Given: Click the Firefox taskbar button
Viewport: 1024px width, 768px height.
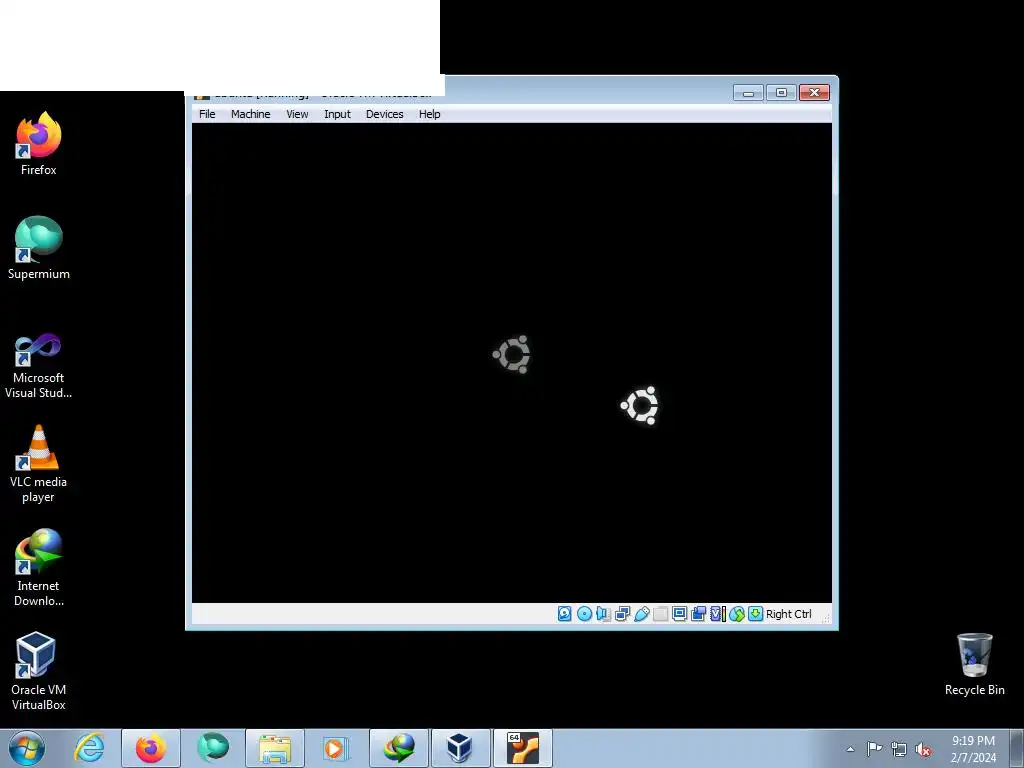Looking at the screenshot, I should (x=151, y=748).
